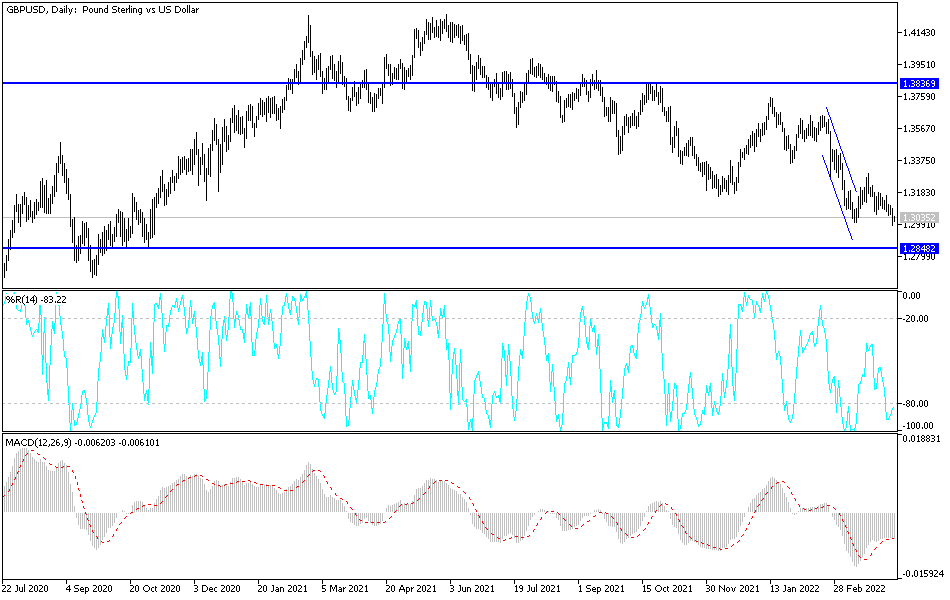The width and height of the screenshot is (950, 600).
Task: Click the MACD(12,26,9) indicator label
Action: coord(82,442)
